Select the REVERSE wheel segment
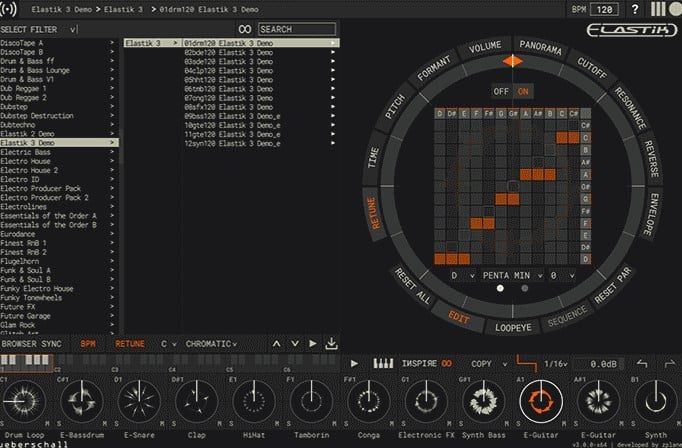The height and width of the screenshot is (448, 682). pos(651,158)
